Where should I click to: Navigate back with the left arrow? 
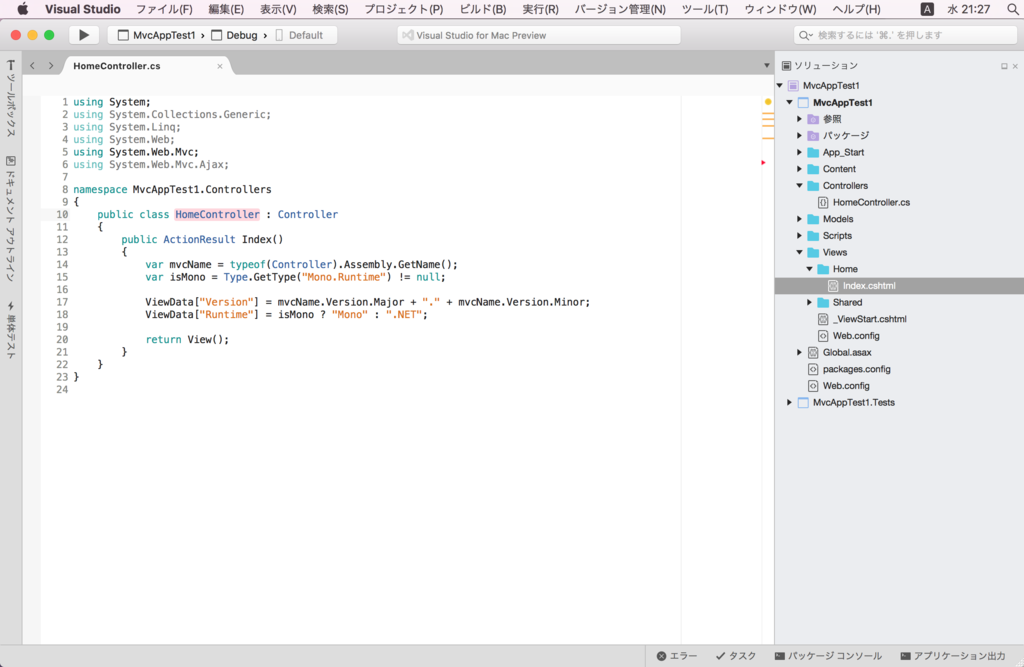(x=33, y=65)
